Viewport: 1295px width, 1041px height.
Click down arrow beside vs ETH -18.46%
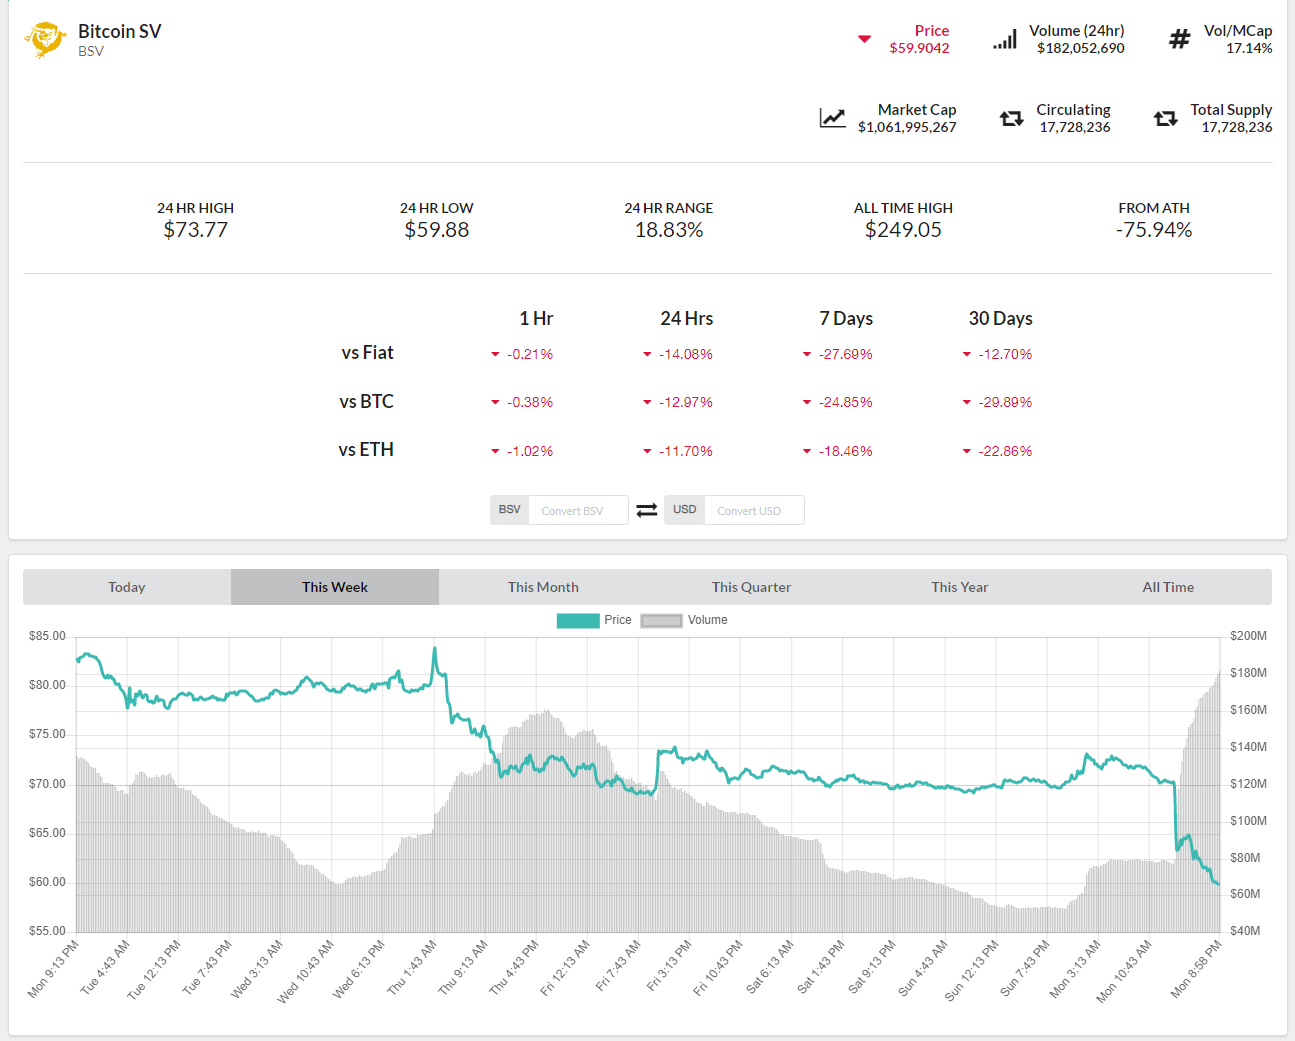(x=807, y=451)
